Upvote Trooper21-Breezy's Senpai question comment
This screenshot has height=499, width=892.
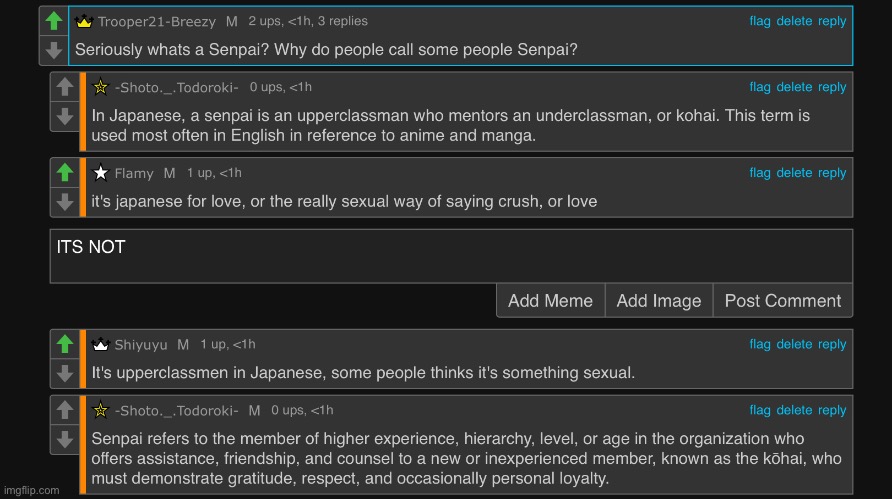pyautogui.click(x=54, y=21)
